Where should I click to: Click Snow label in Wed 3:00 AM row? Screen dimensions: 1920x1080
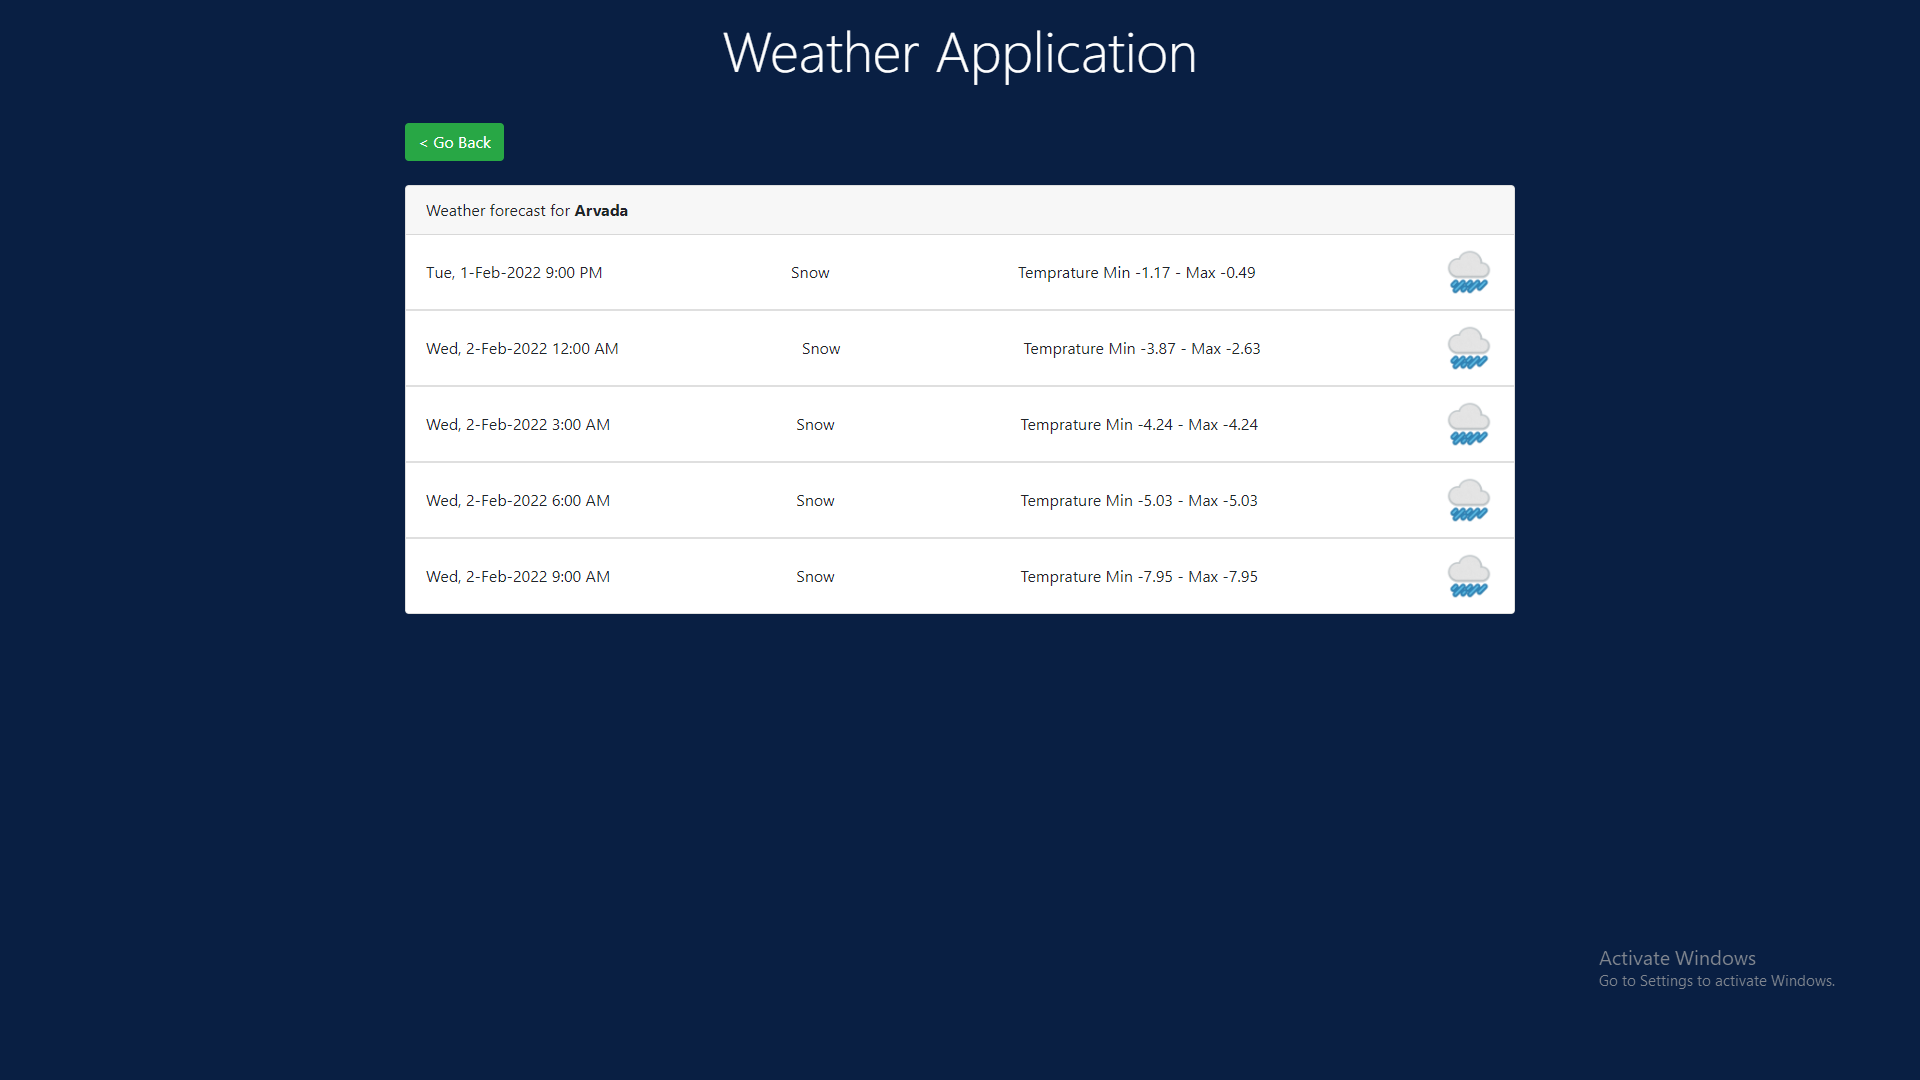point(815,425)
